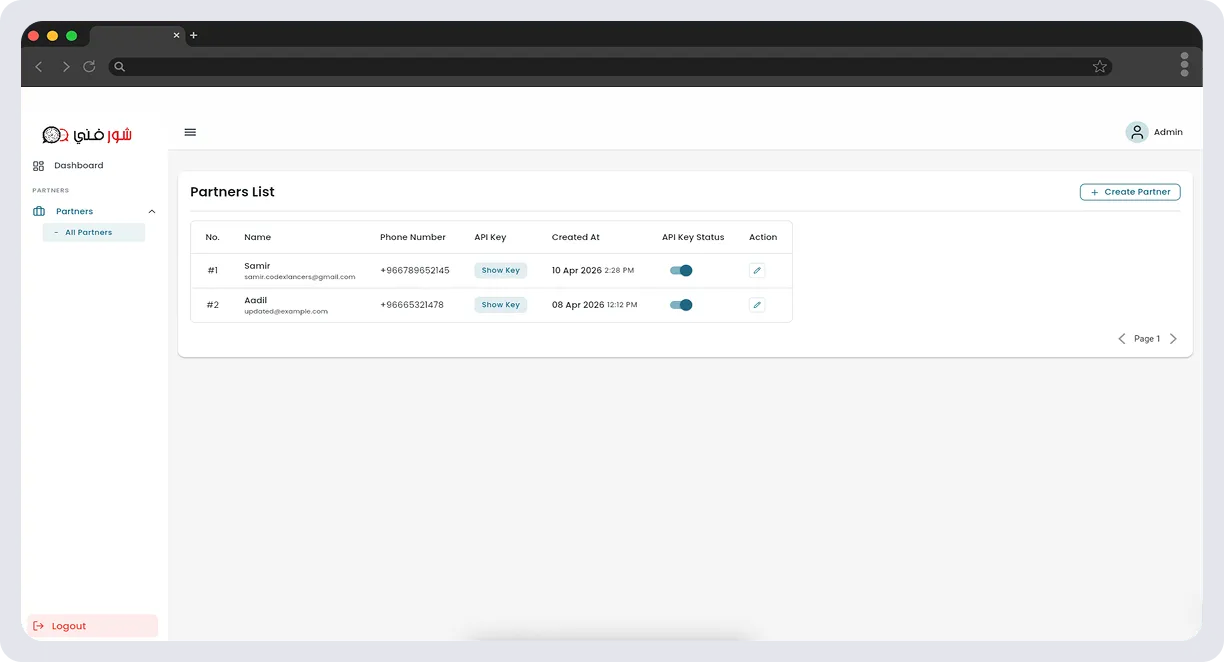This screenshot has width=1224, height=662.
Task: Click the browser address bar
Action: point(610,67)
